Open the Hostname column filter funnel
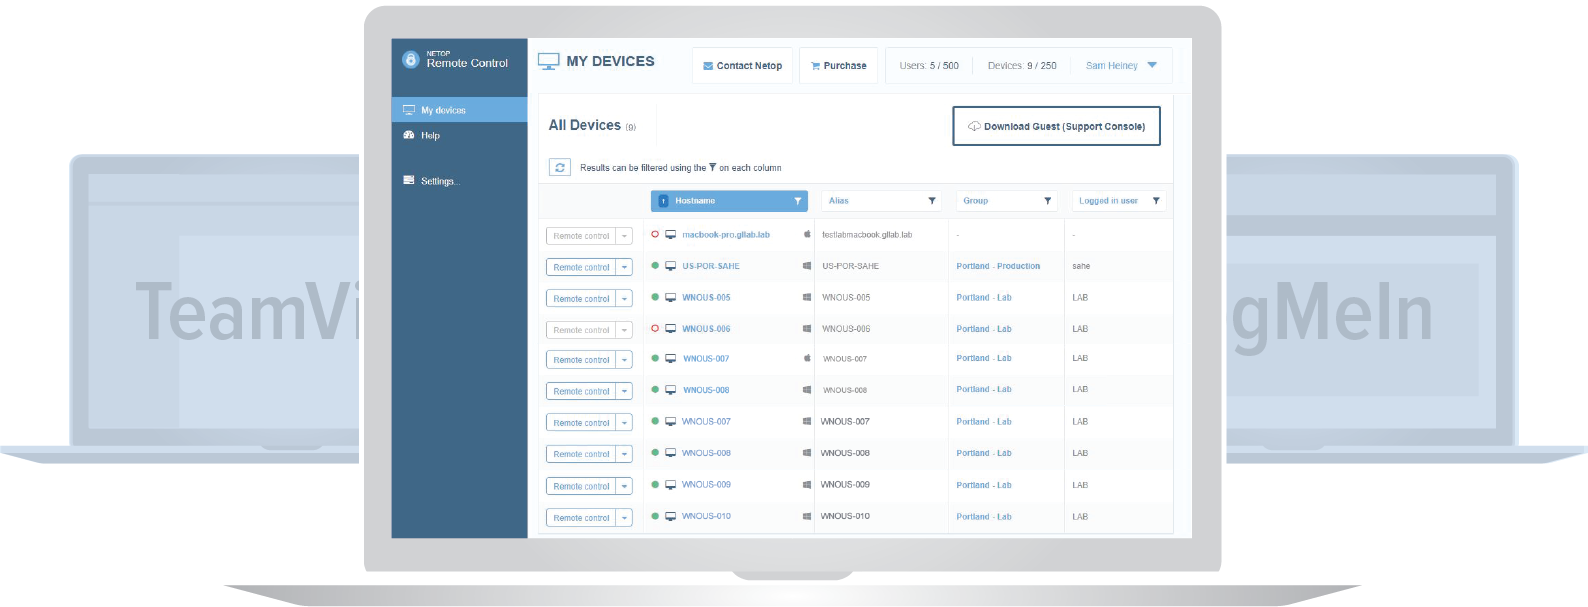1588x607 pixels. point(797,201)
